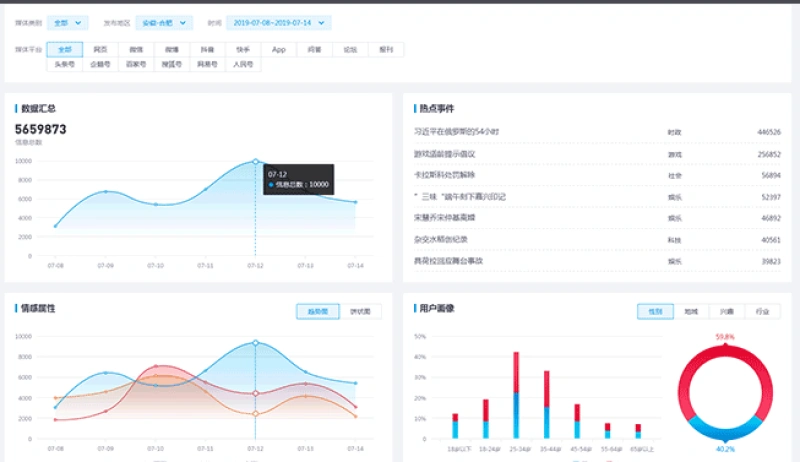Expand the 发布地区 region dropdown
This screenshot has width=800, height=462.
[x=164, y=23]
